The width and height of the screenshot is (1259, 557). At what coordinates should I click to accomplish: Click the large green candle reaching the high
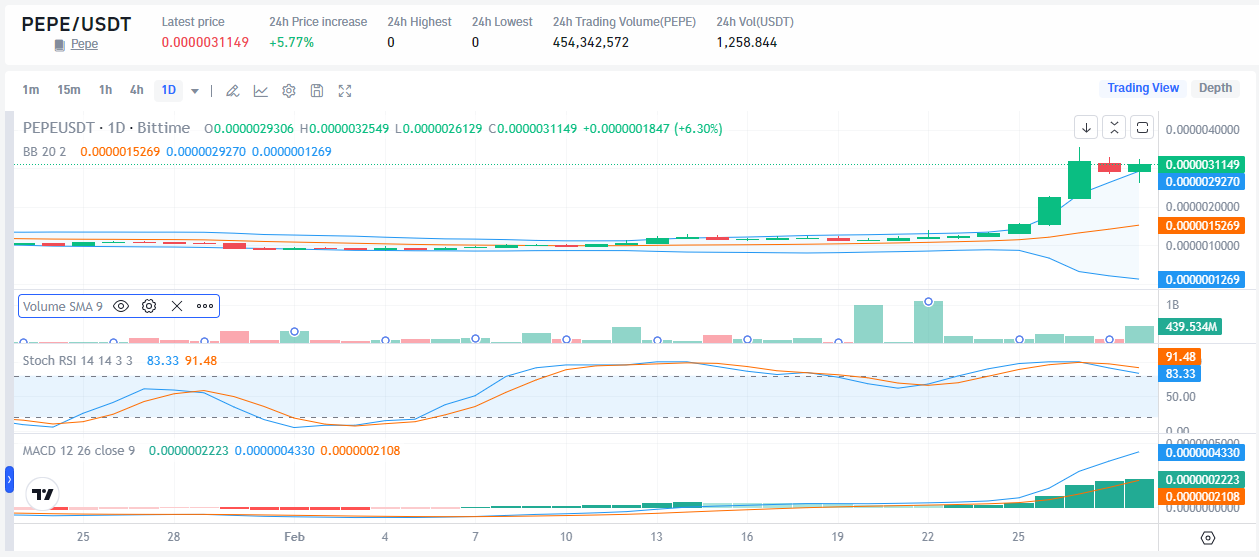point(1079,179)
